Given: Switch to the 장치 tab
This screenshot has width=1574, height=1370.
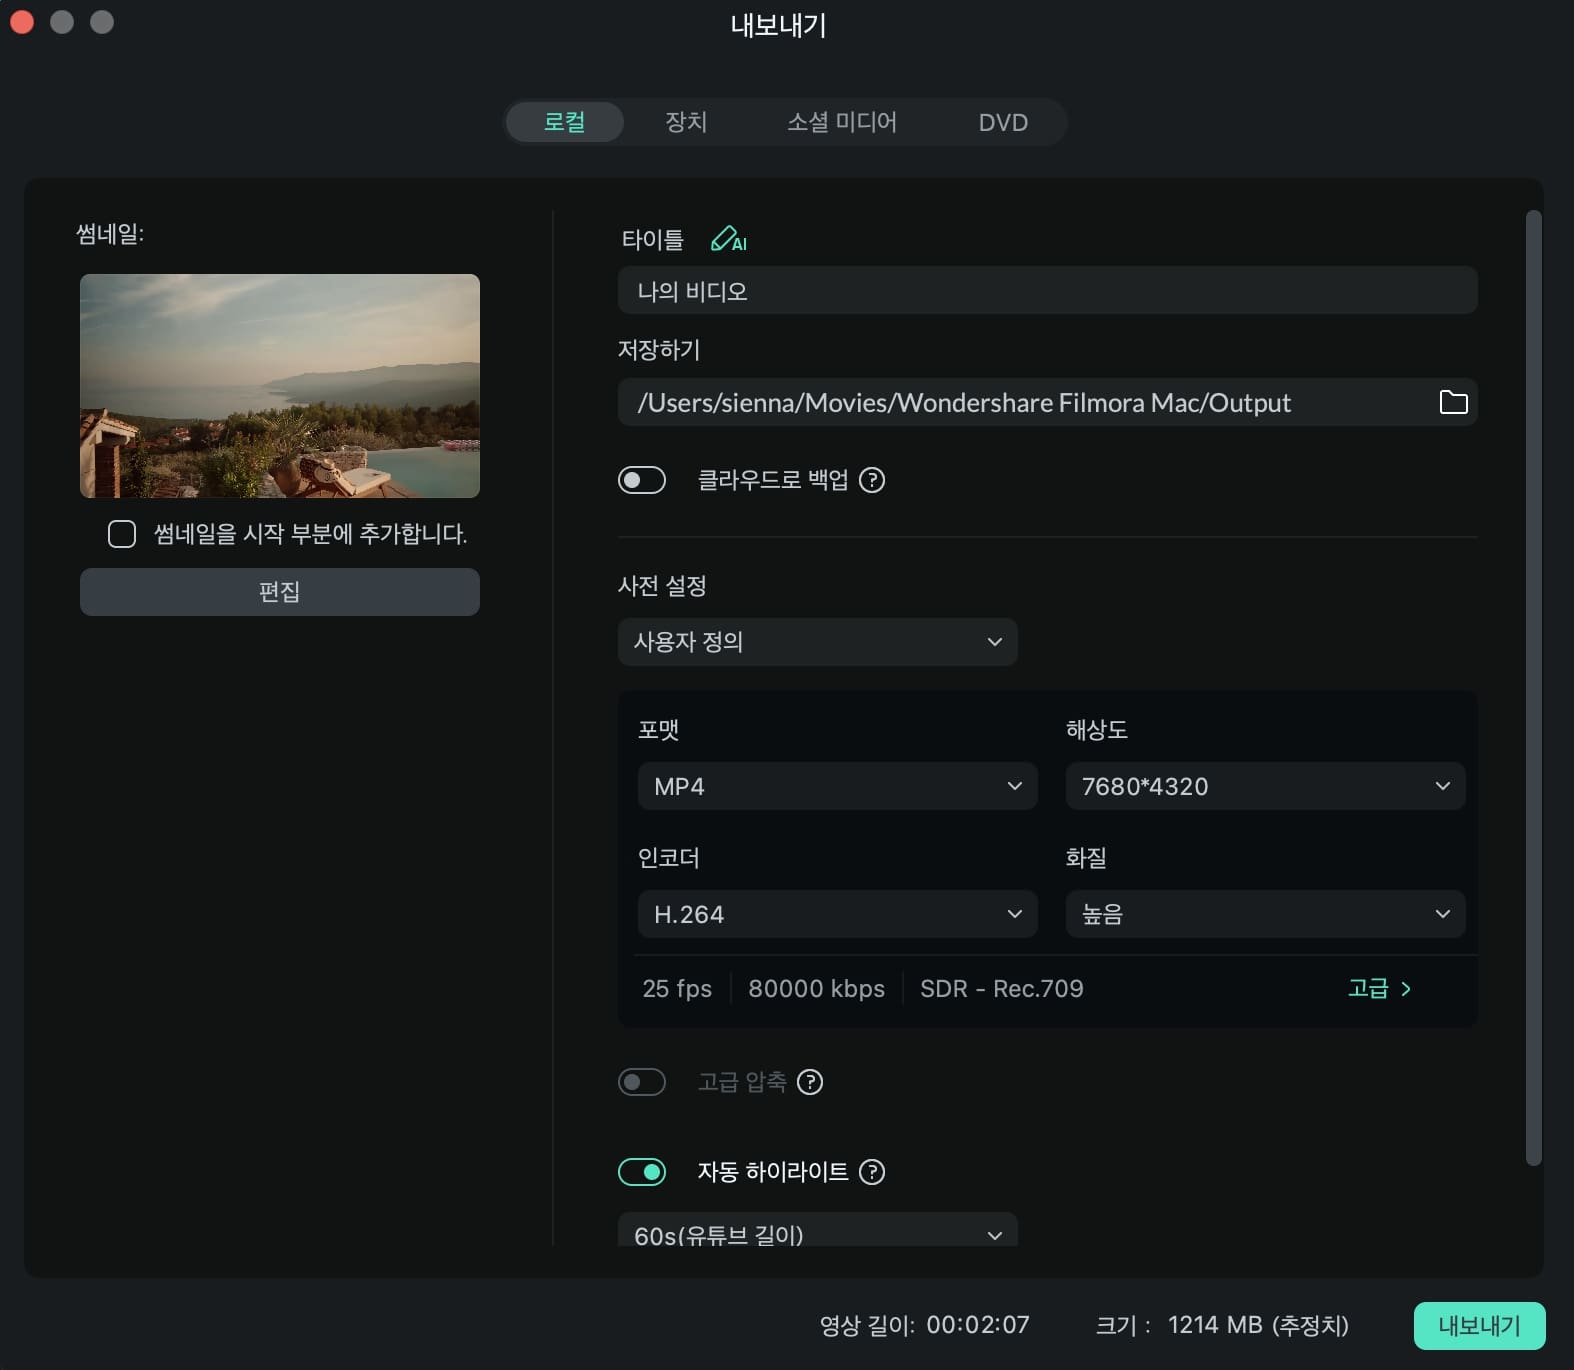Looking at the screenshot, I should [686, 122].
